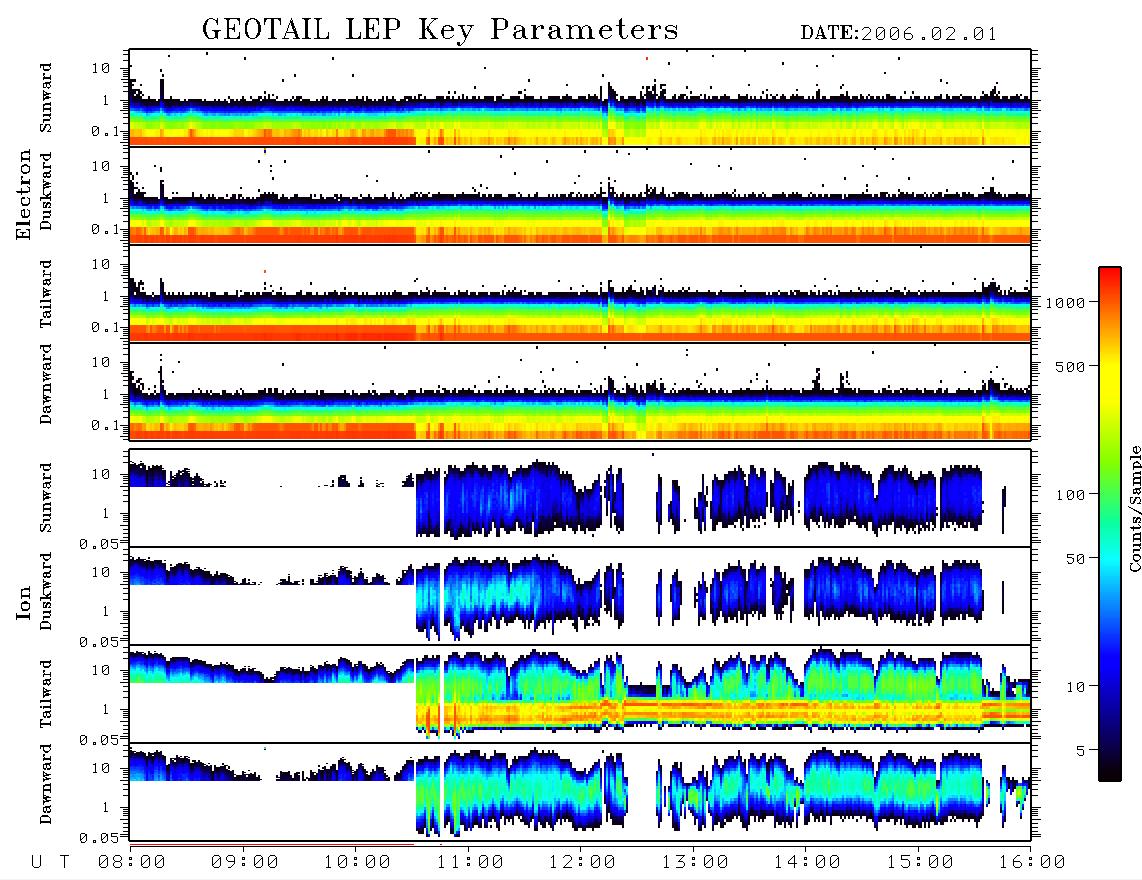
Task: Click the "Ion" group axis label
Action: coord(24,602)
